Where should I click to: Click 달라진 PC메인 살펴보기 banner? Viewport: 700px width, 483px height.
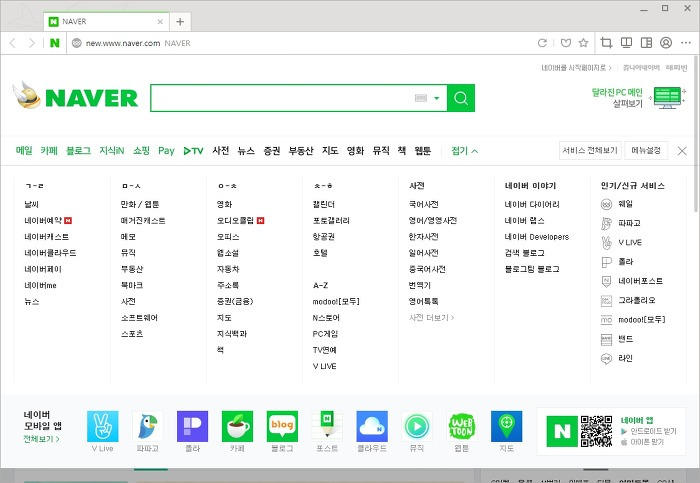(x=639, y=97)
